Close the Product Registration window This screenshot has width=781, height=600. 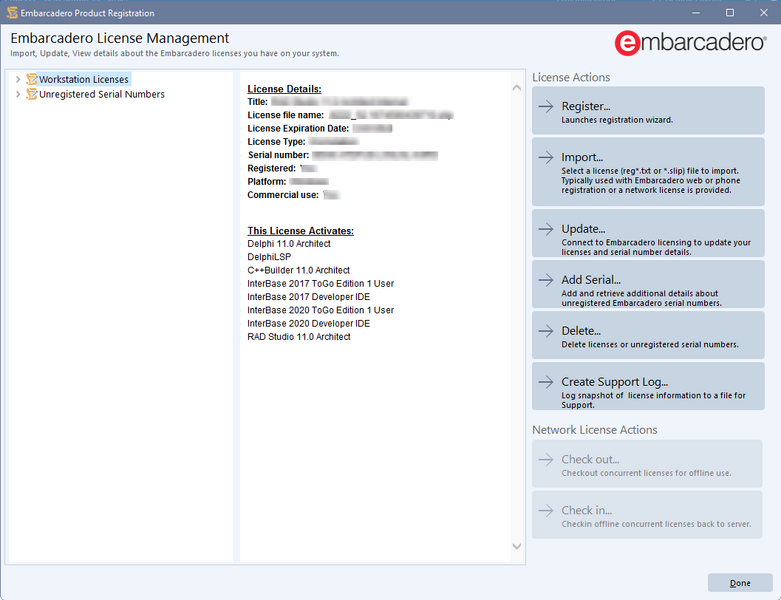tap(764, 13)
